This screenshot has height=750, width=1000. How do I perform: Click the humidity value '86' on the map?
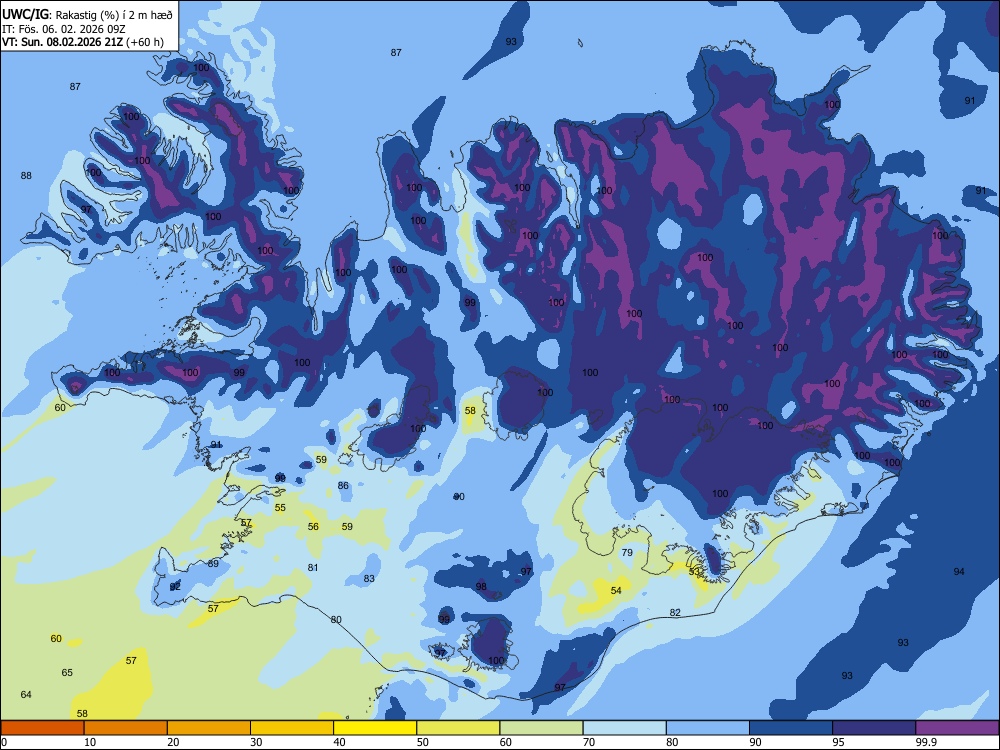pyautogui.click(x=343, y=485)
